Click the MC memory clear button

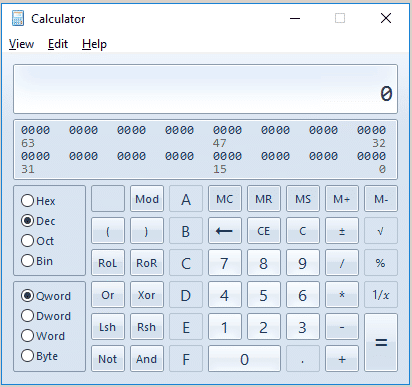pyautogui.click(x=225, y=199)
